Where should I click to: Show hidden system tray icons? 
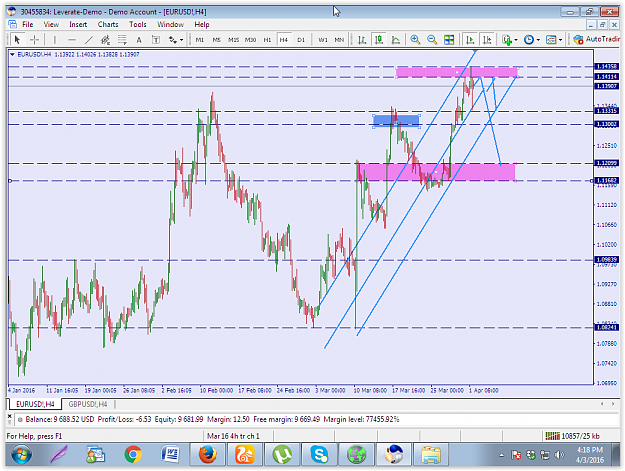501,455
